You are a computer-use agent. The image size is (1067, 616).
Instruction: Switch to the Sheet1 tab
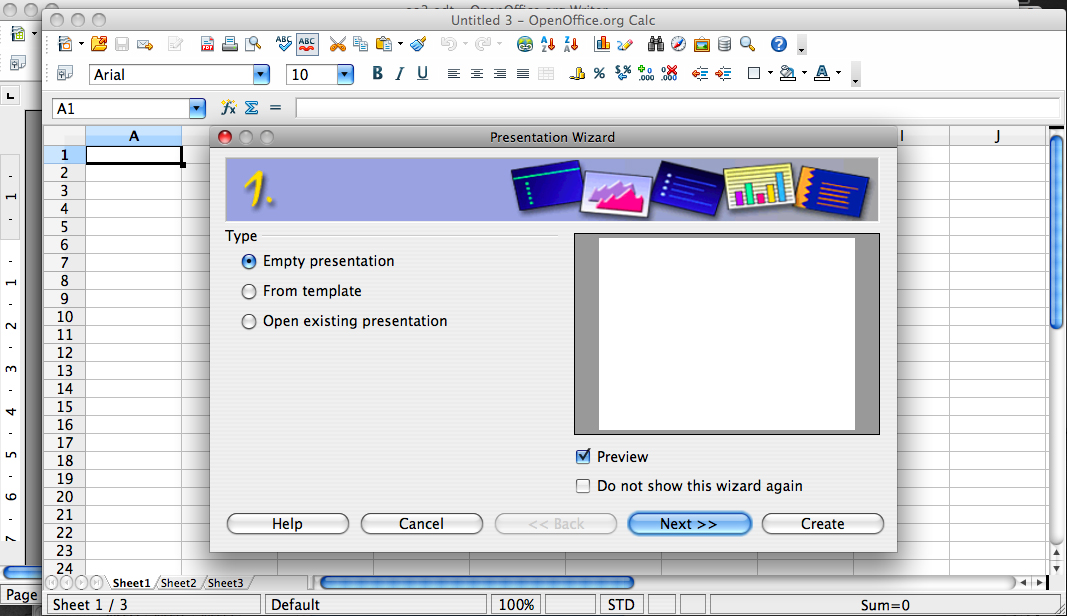[x=131, y=583]
